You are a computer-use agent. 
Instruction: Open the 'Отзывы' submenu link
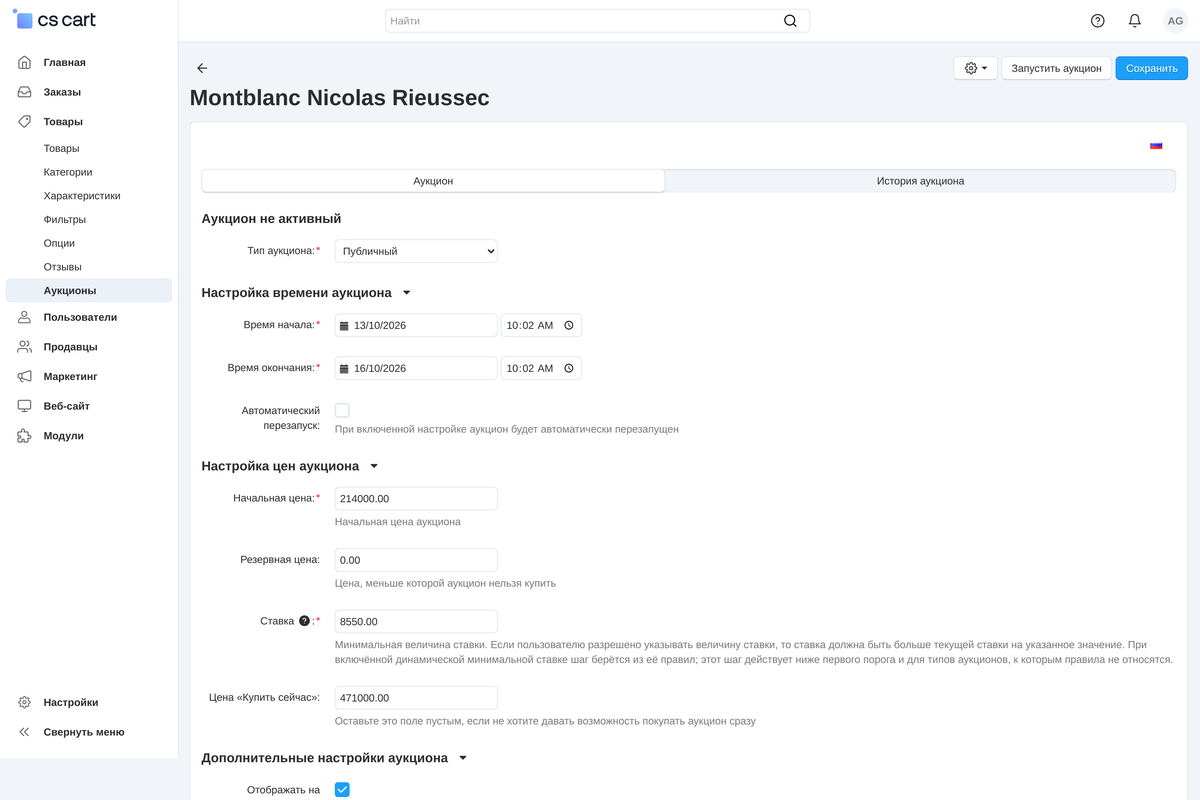coord(63,267)
